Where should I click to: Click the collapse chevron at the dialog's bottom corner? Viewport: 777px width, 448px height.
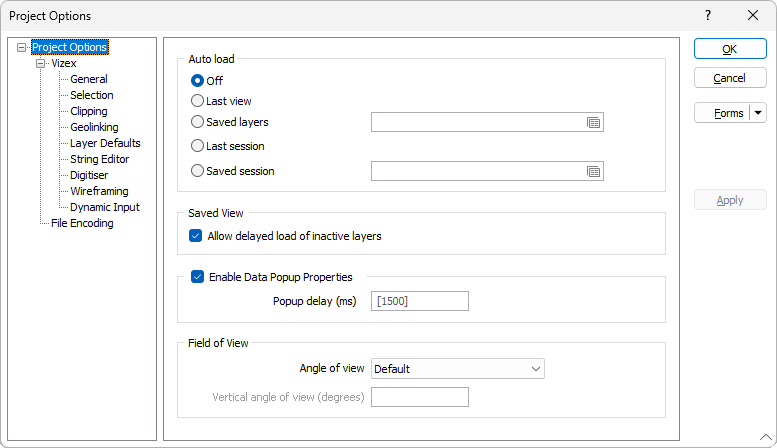click(766, 437)
